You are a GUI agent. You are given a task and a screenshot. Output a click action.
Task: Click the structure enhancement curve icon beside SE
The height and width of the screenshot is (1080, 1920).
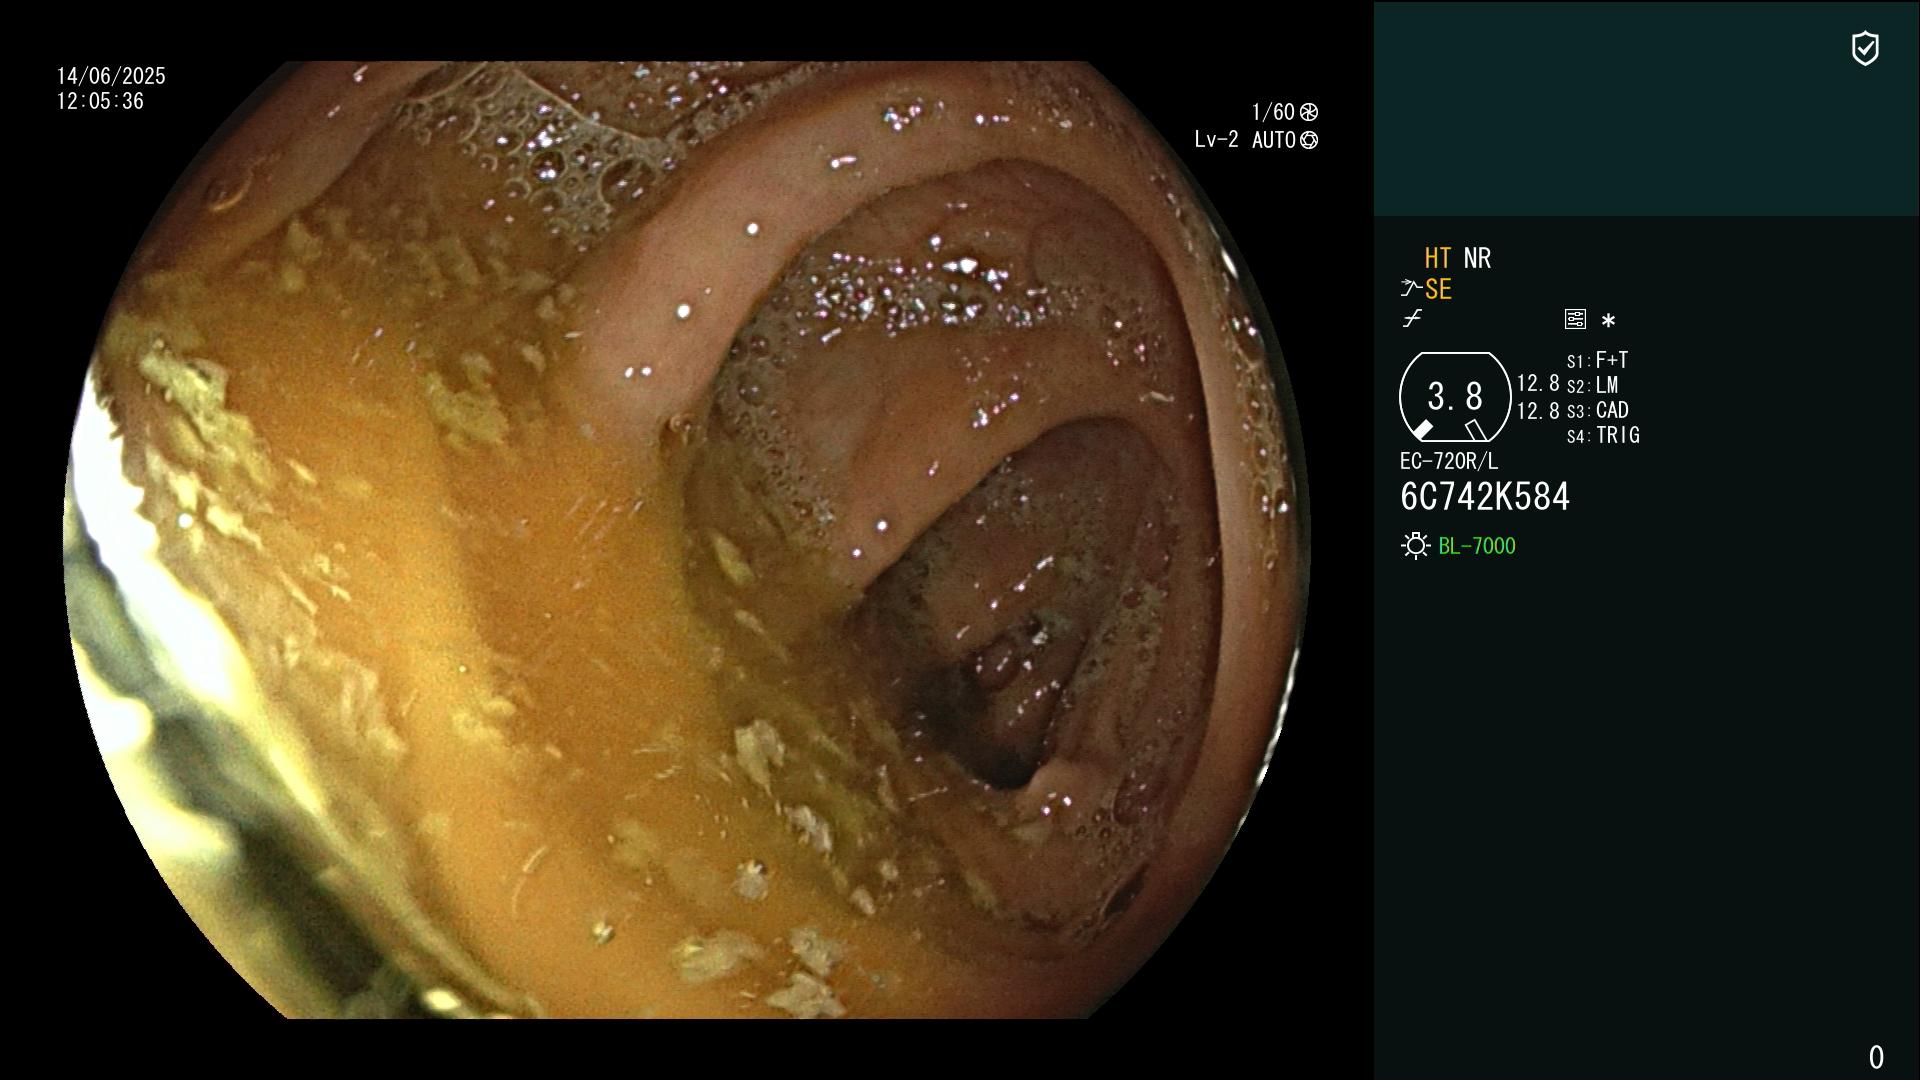pyautogui.click(x=1411, y=289)
